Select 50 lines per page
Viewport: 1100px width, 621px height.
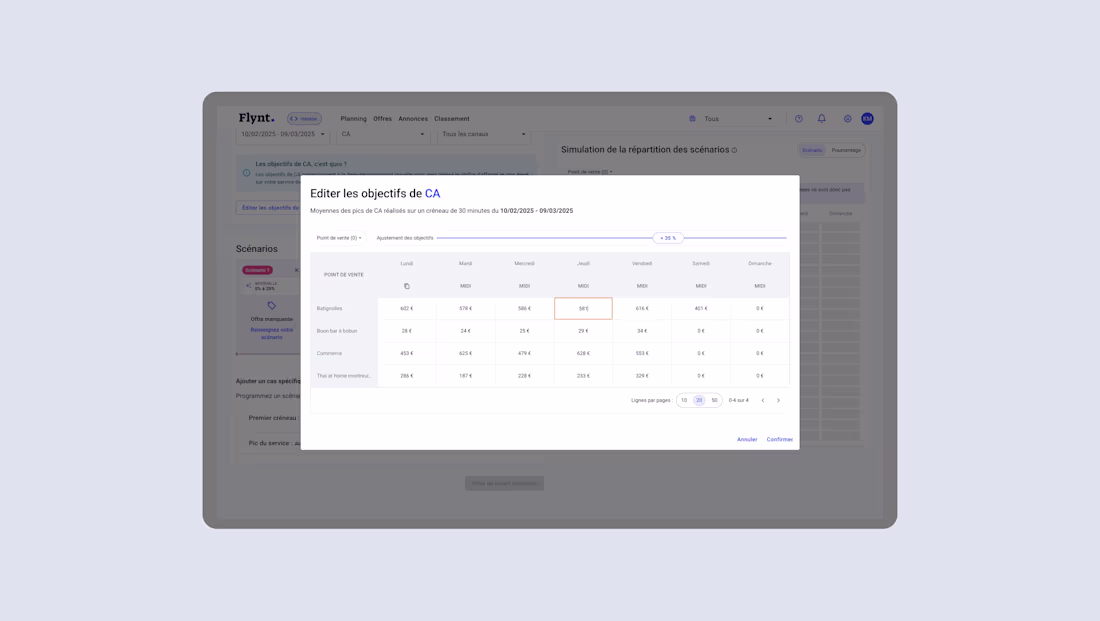(714, 400)
